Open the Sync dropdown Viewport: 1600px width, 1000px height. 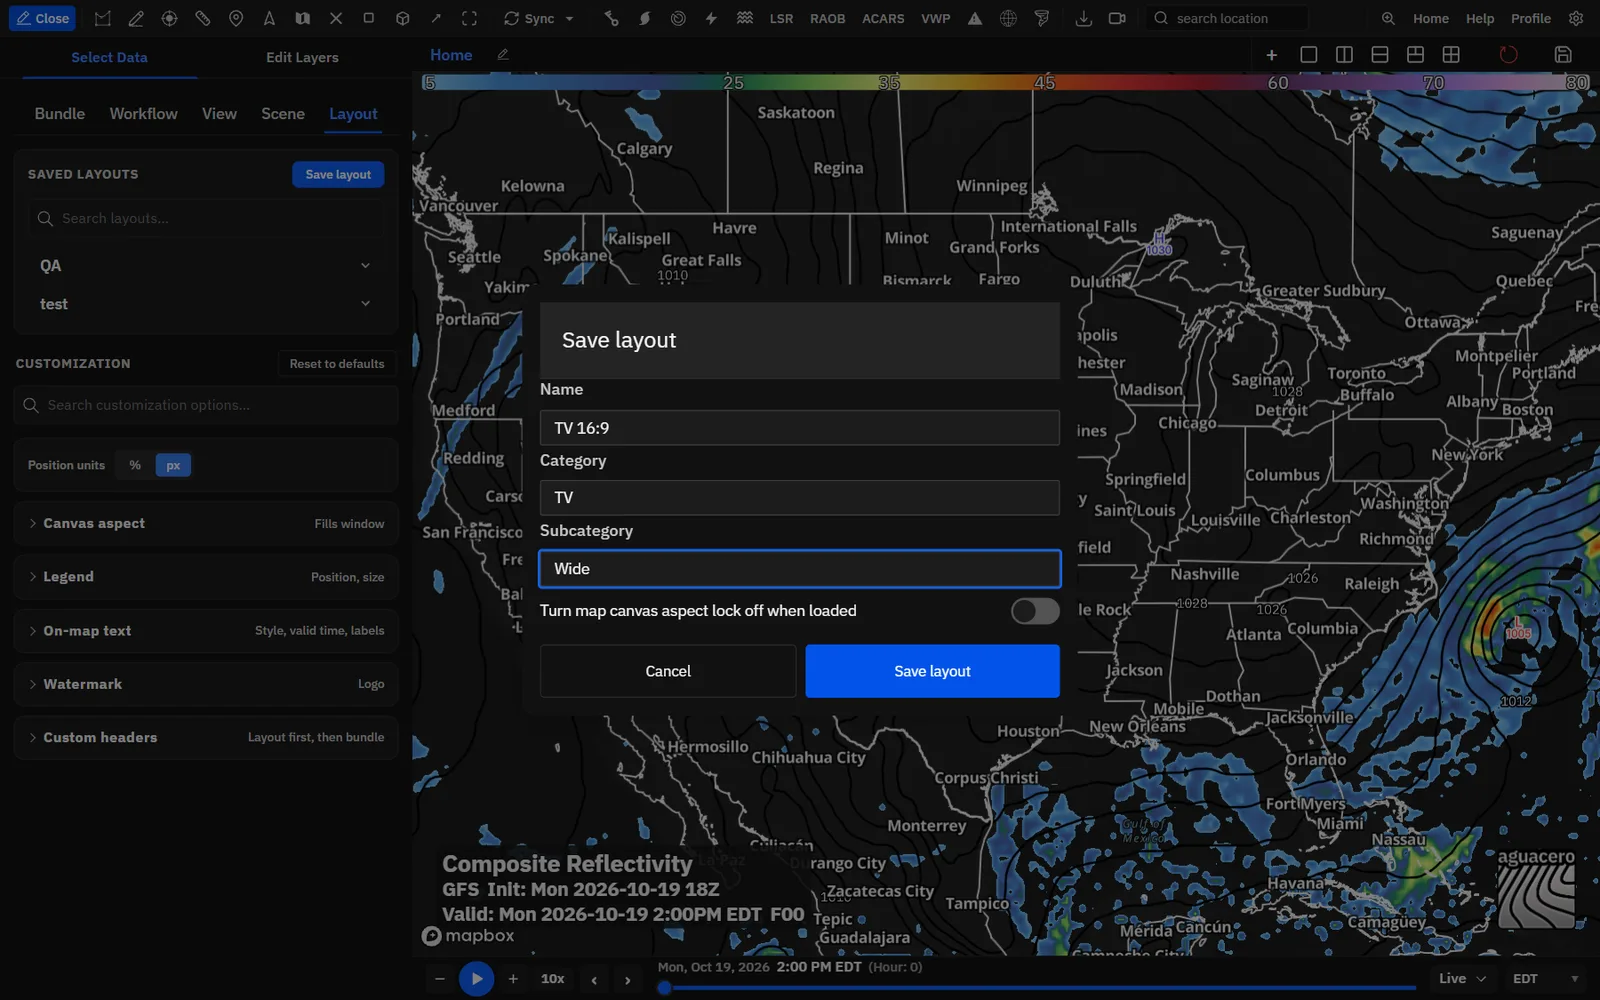point(539,18)
